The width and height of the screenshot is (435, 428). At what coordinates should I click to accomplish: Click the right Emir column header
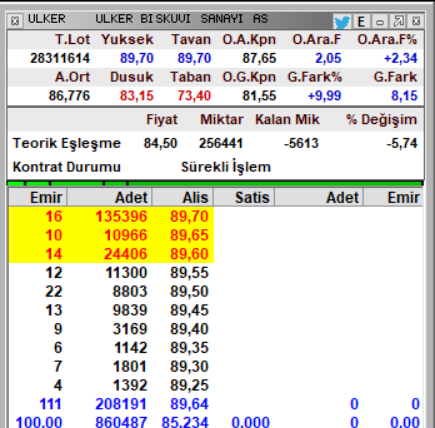click(x=393, y=198)
